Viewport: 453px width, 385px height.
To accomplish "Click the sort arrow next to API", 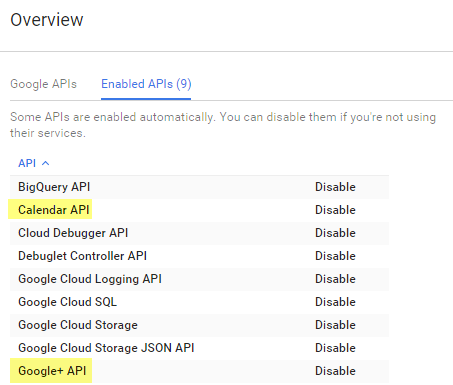I will (46, 163).
